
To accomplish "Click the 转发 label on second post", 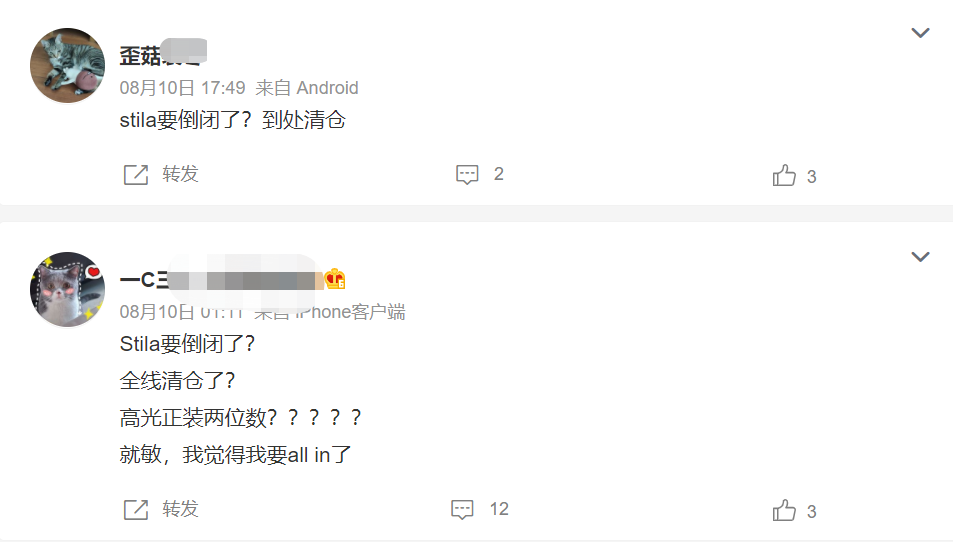I will point(180,509).
